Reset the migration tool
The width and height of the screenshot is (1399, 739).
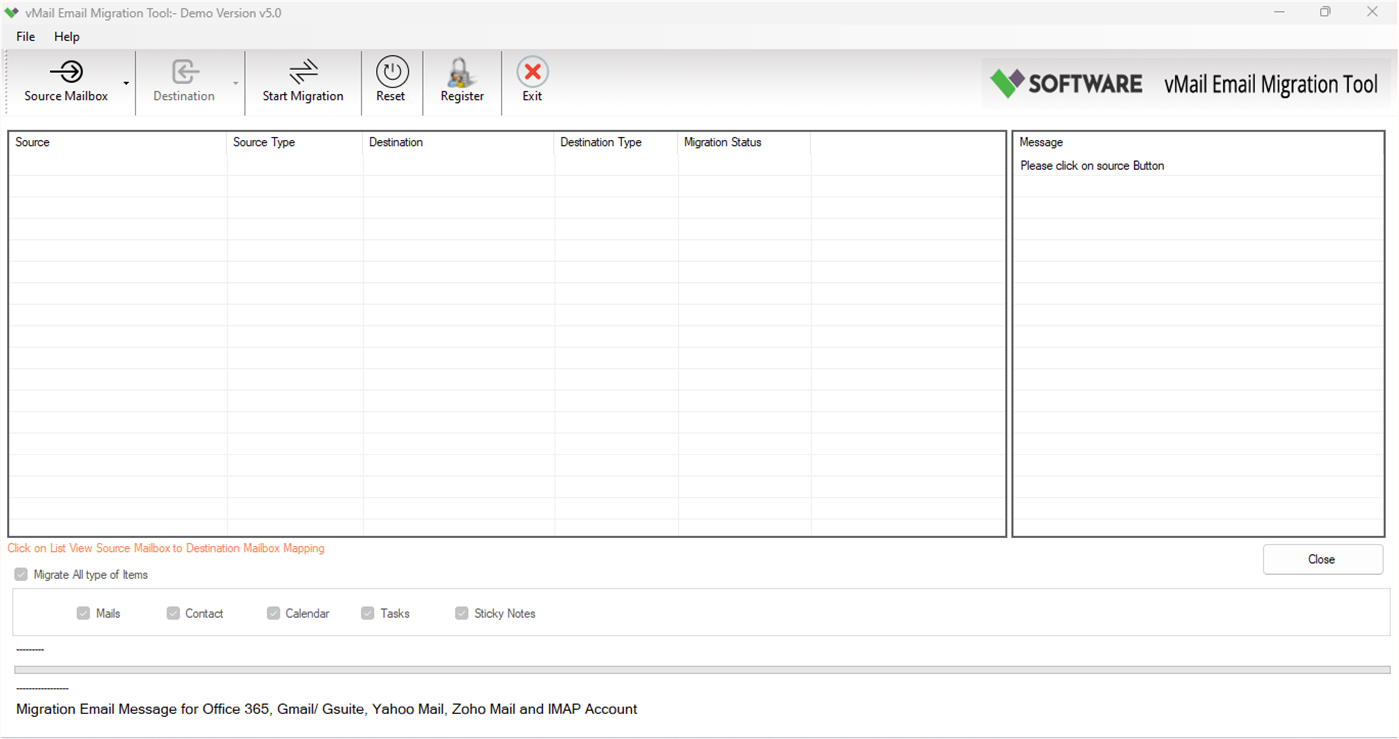point(391,80)
